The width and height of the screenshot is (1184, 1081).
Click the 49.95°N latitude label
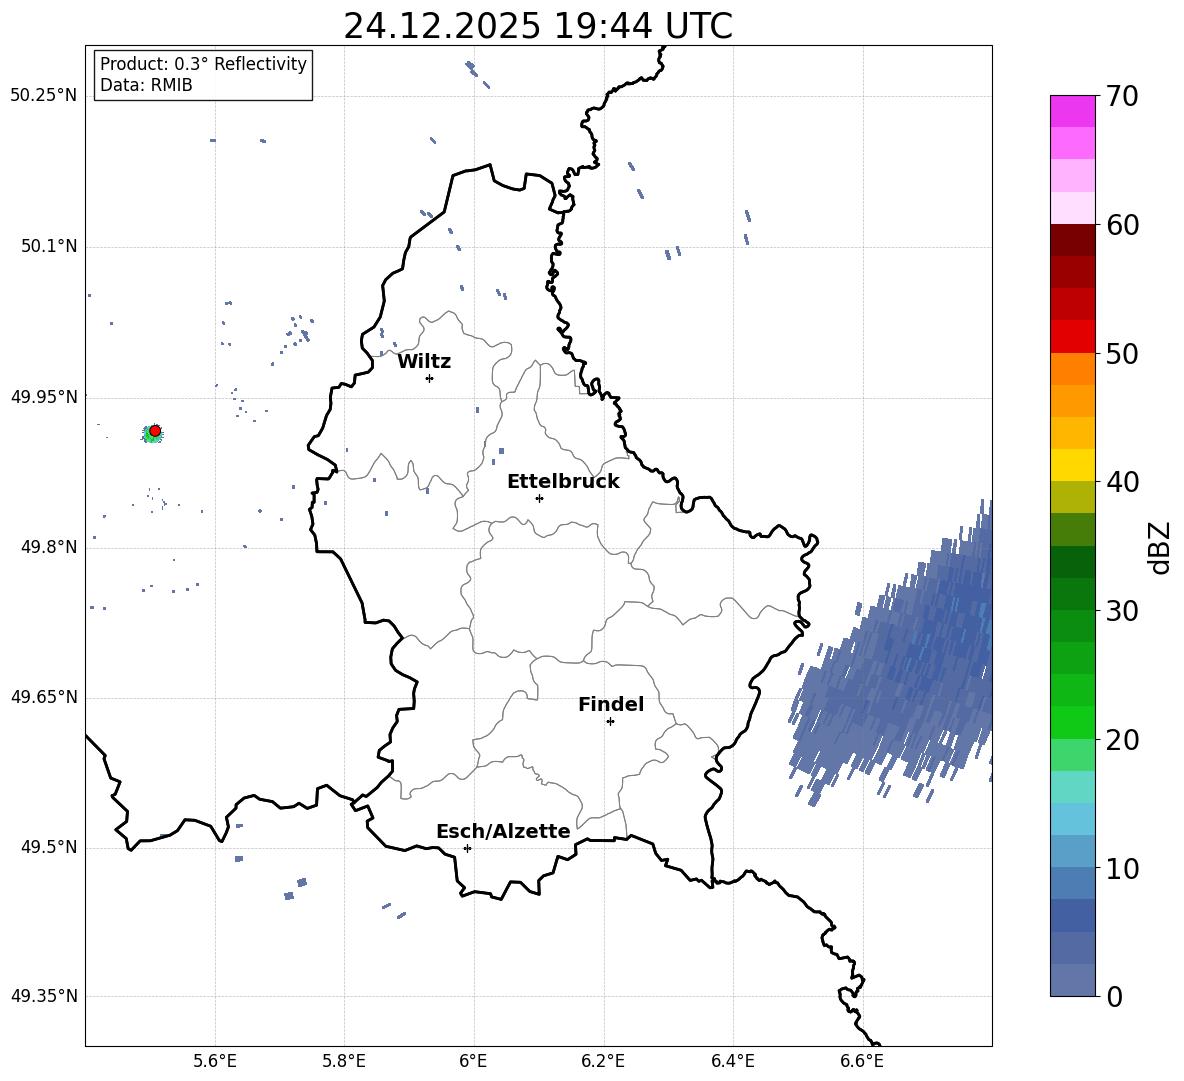coord(44,396)
